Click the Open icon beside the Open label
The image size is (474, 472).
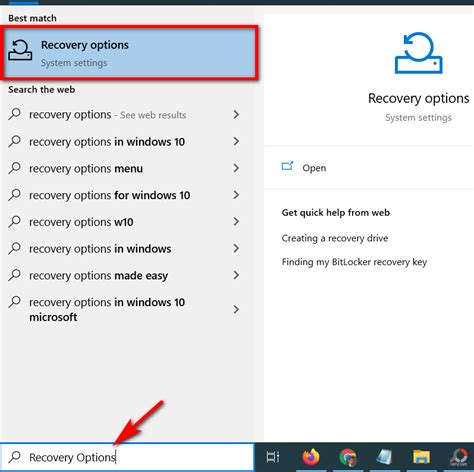click(287, 166)
